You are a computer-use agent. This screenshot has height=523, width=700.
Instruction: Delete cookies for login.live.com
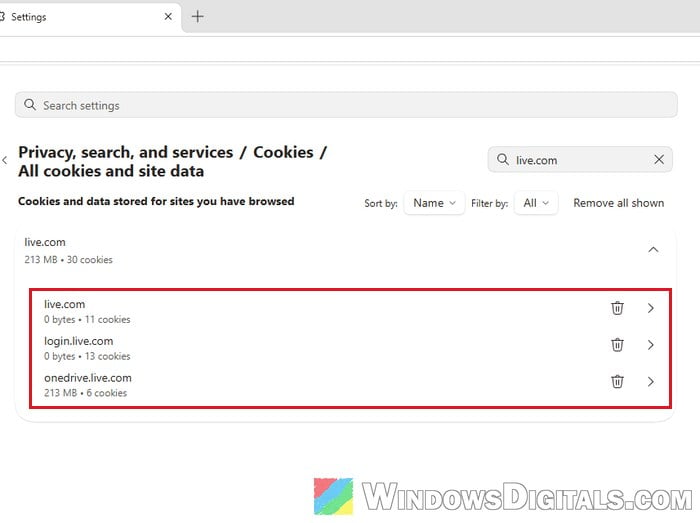(x=617, y=345)
